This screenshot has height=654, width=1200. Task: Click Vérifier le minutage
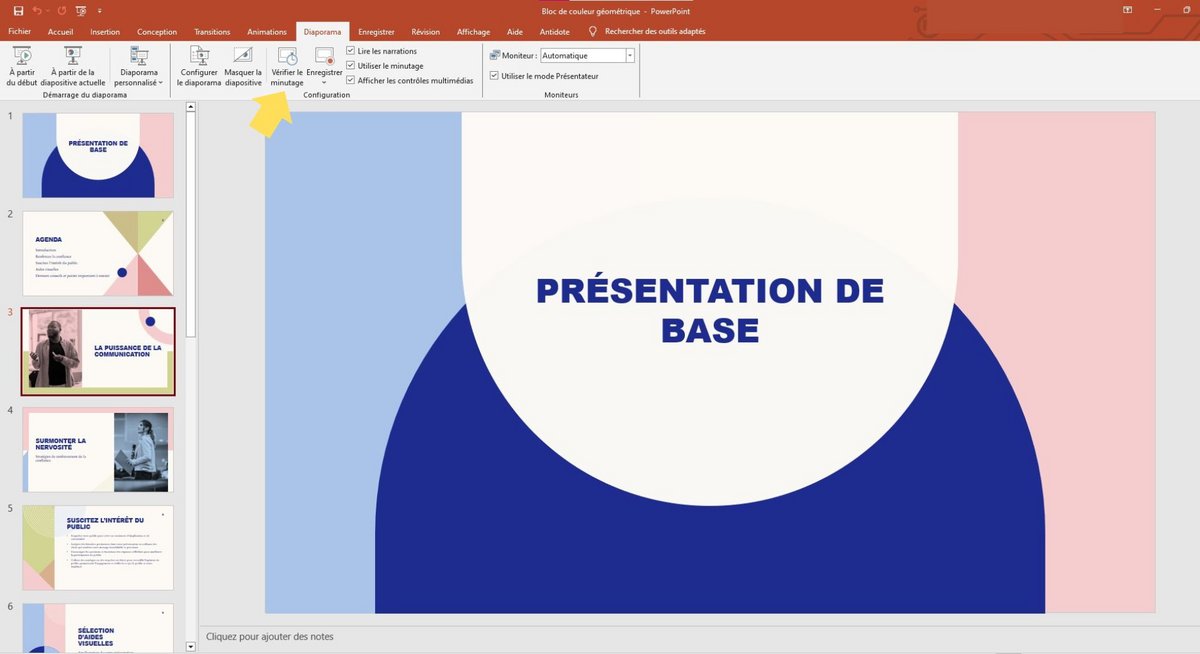287,67
